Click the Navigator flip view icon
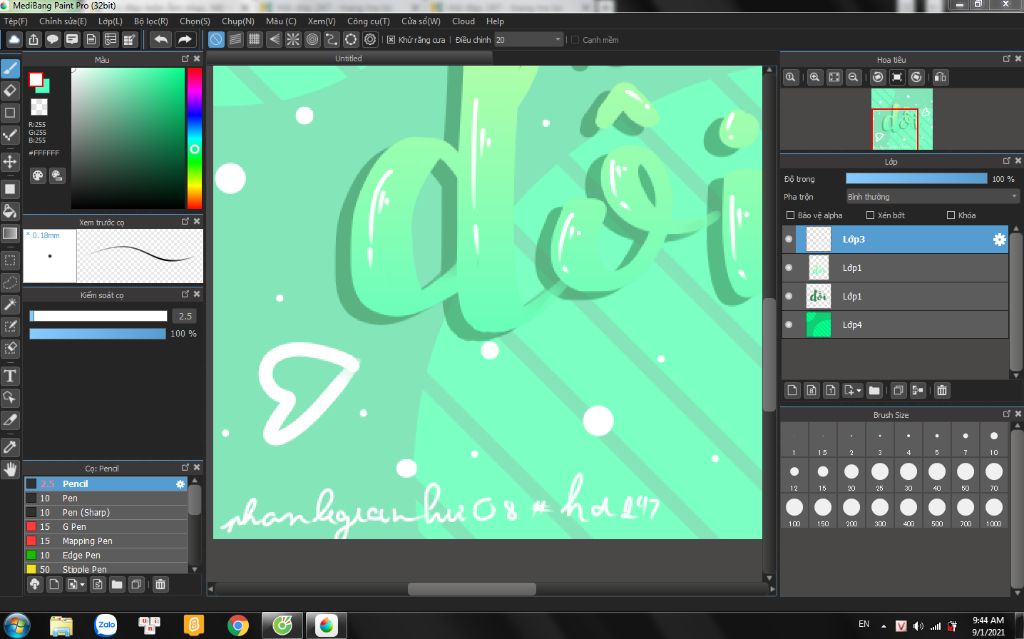 click(x=940, y=77)
